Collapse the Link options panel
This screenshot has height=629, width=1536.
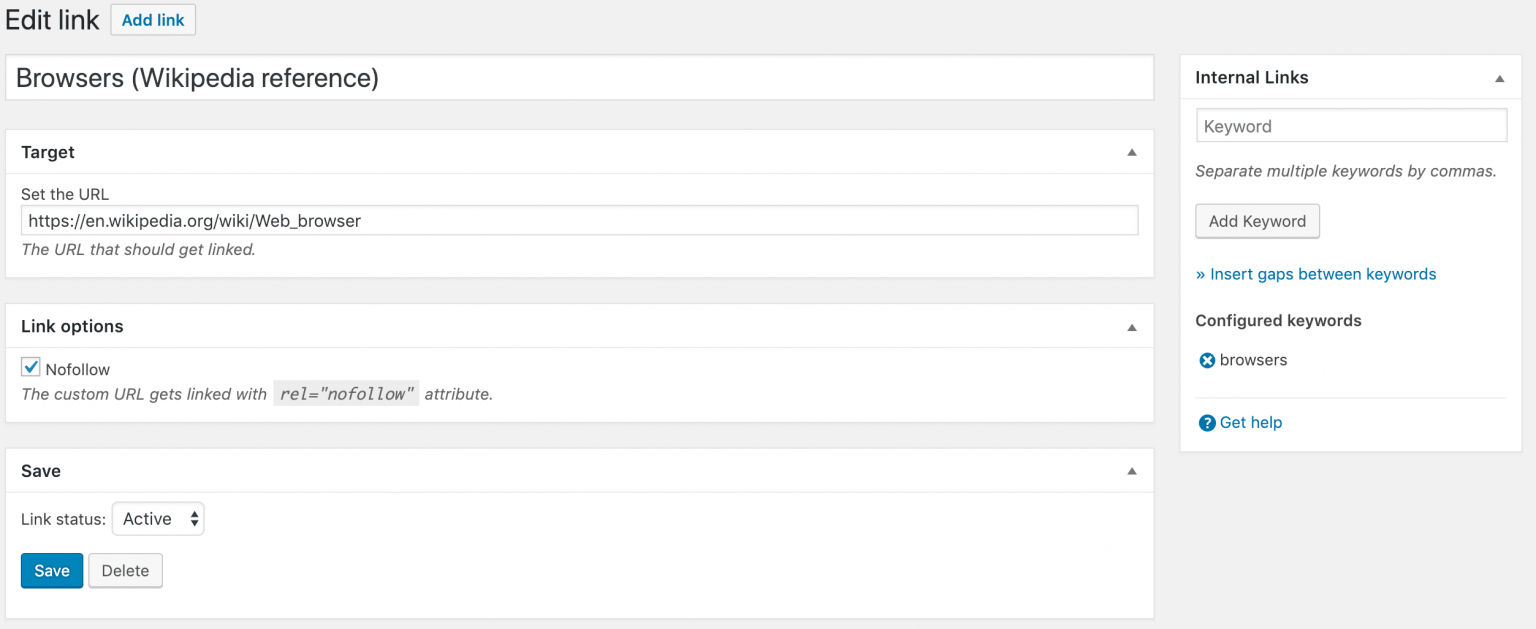1131,326
